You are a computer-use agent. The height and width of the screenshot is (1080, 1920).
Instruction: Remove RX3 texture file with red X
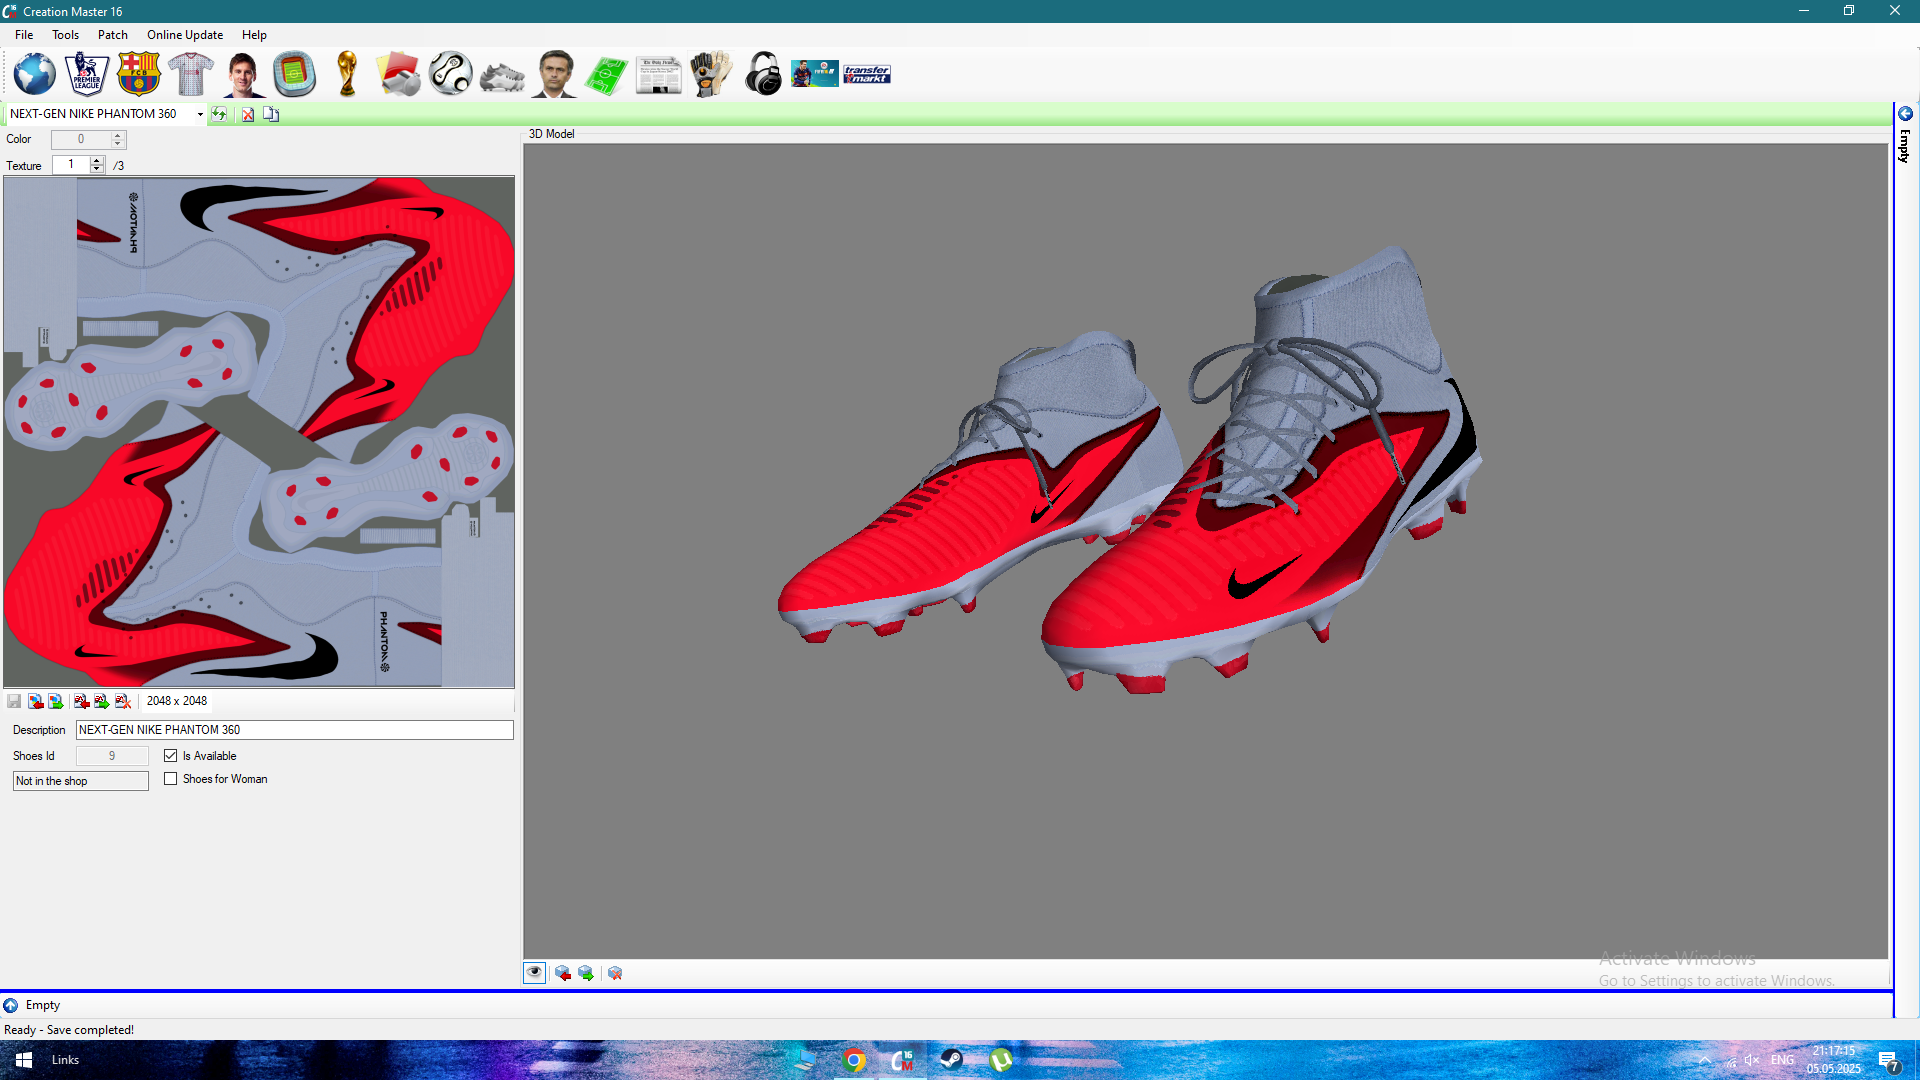point(123,701)
